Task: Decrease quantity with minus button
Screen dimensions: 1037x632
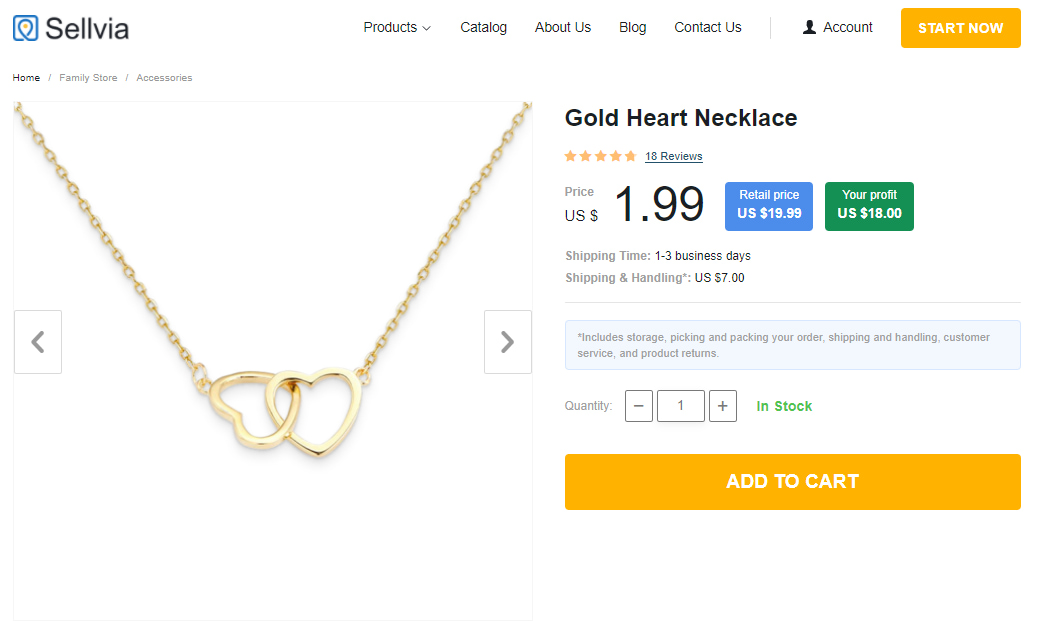Action: click(x=639, y=406)
